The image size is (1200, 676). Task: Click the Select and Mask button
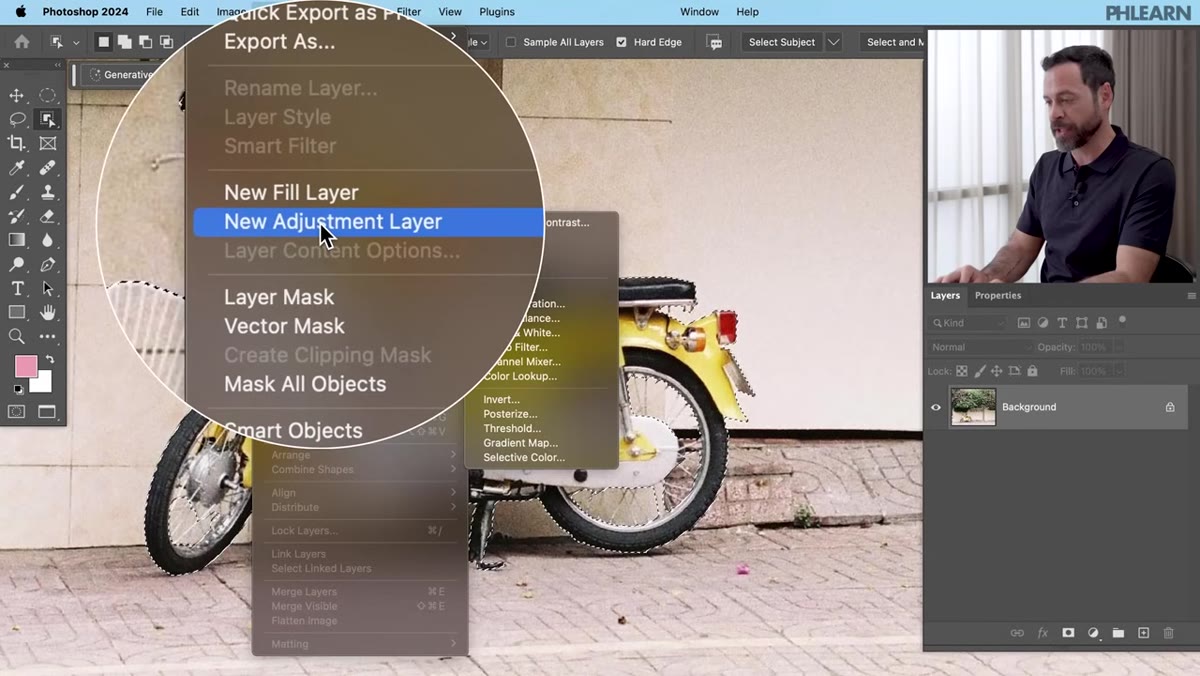click(894, 42)
